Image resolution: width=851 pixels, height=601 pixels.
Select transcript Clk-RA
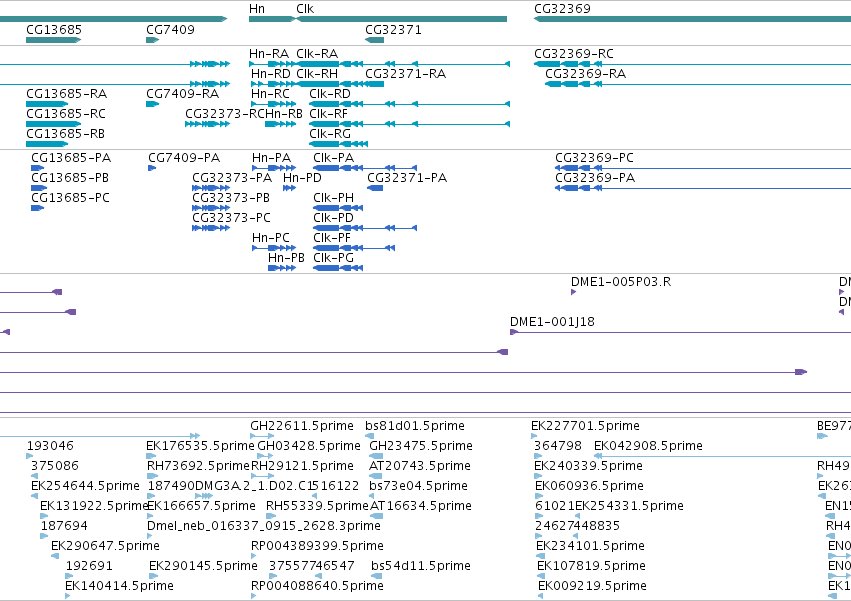(x=317, y=54)
